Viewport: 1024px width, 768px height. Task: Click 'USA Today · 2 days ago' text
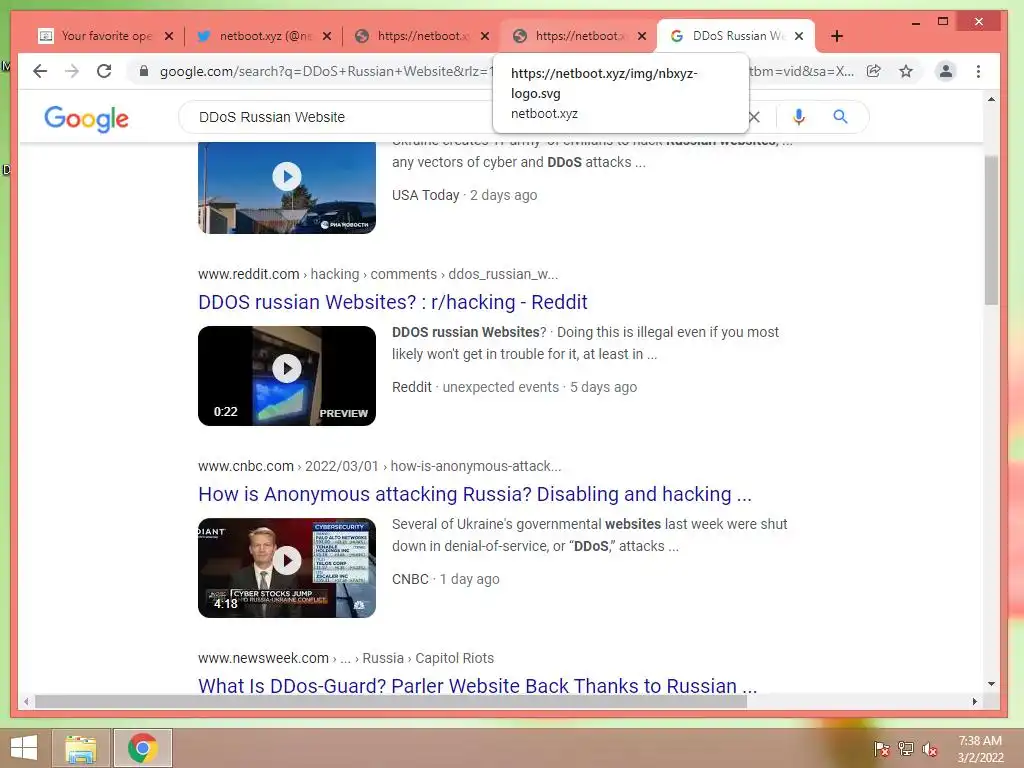pos(464,195)
